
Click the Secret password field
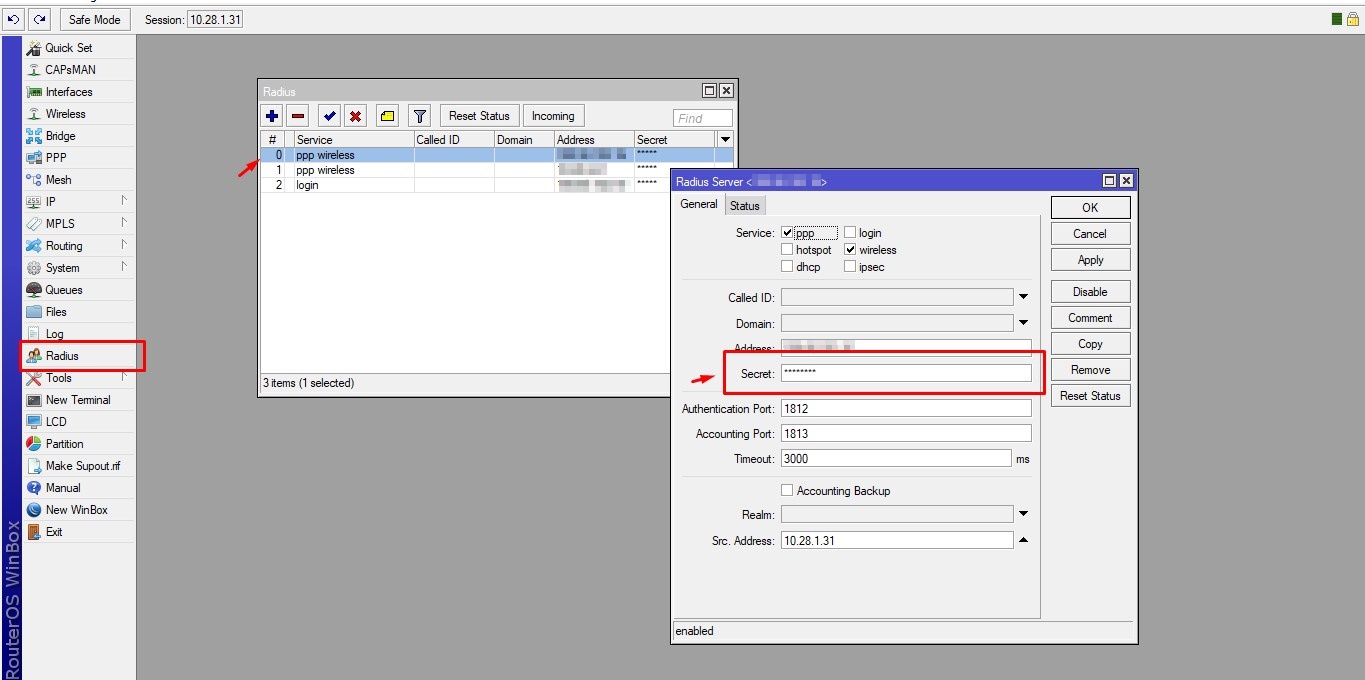(906, 373)
